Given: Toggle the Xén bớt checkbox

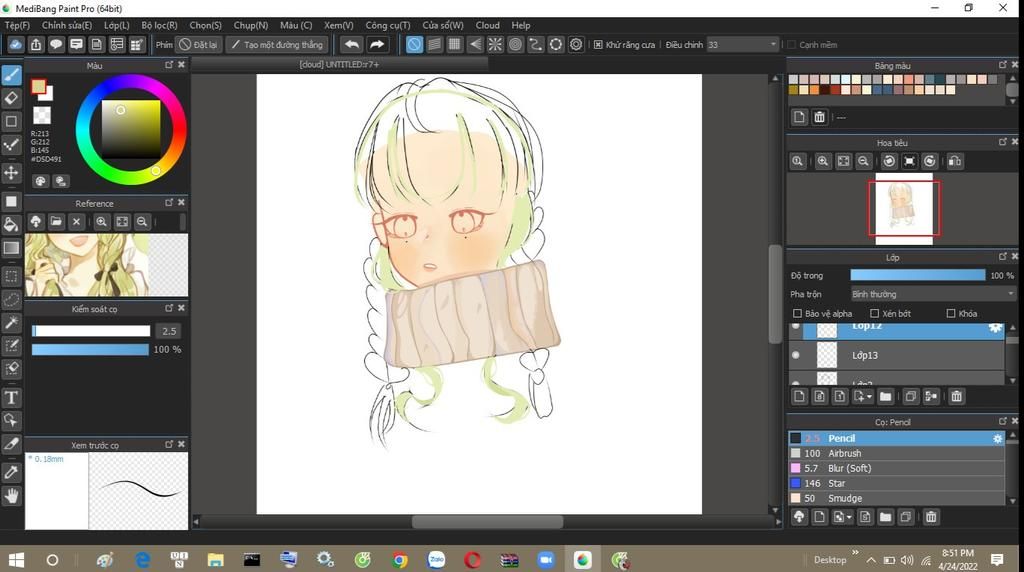Looking at the screenshot, I should [x=874, y=313].
